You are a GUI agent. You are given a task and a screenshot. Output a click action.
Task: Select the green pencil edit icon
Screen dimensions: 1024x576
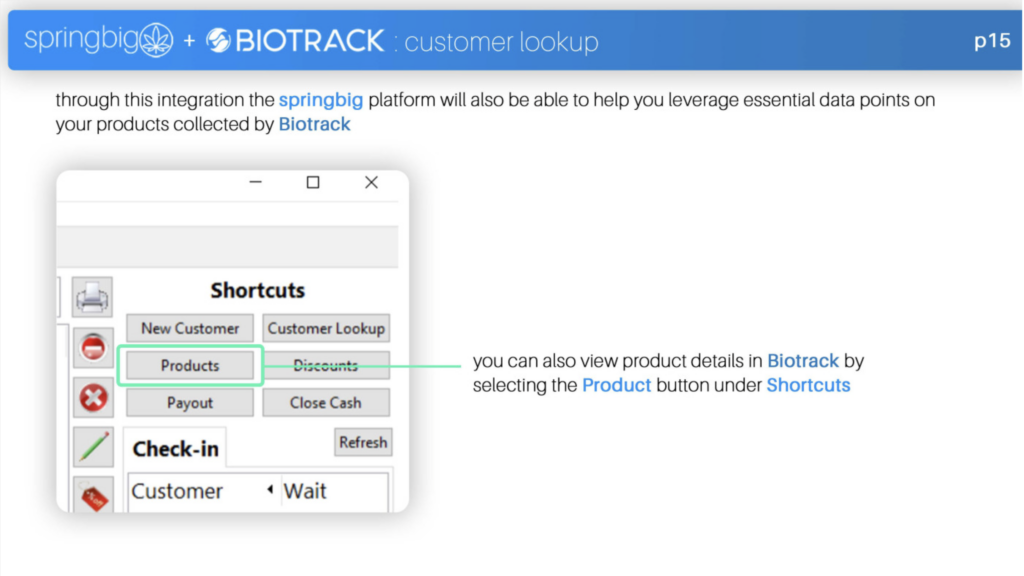click(93, 447)
